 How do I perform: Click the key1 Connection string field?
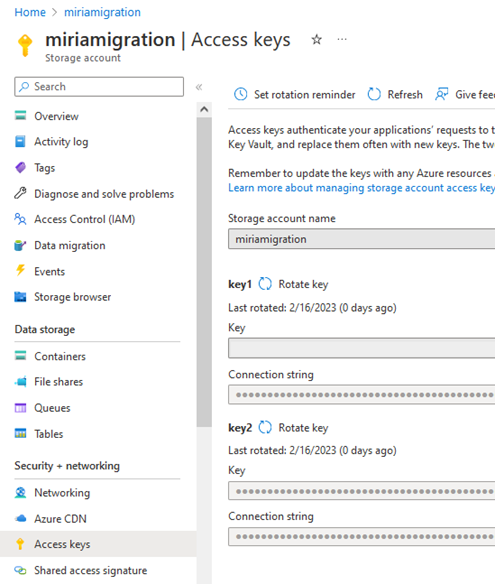[x=361, y=394]
